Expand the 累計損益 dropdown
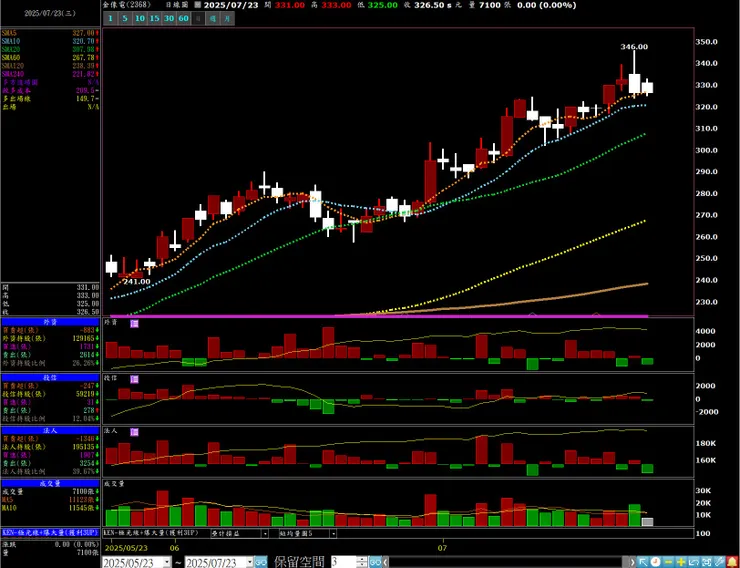Viewport: 740px width, 568px height. point(265,534)
